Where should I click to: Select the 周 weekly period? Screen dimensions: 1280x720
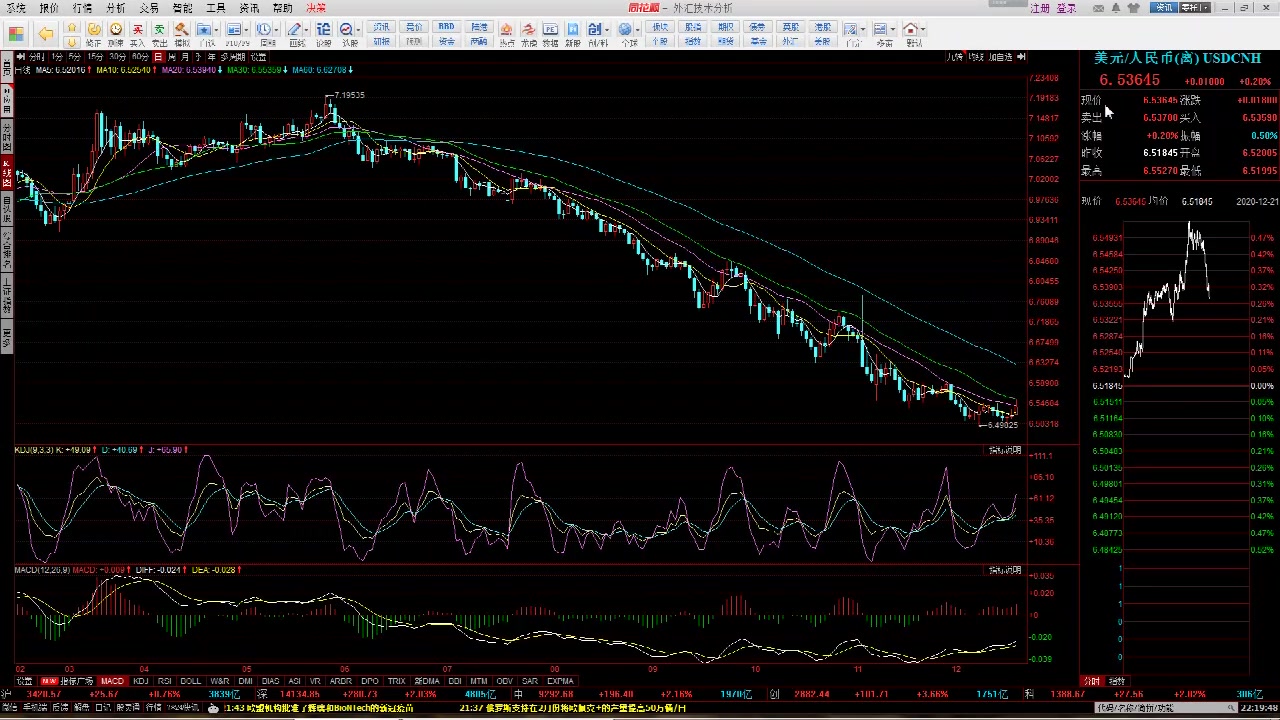(172, 57)
